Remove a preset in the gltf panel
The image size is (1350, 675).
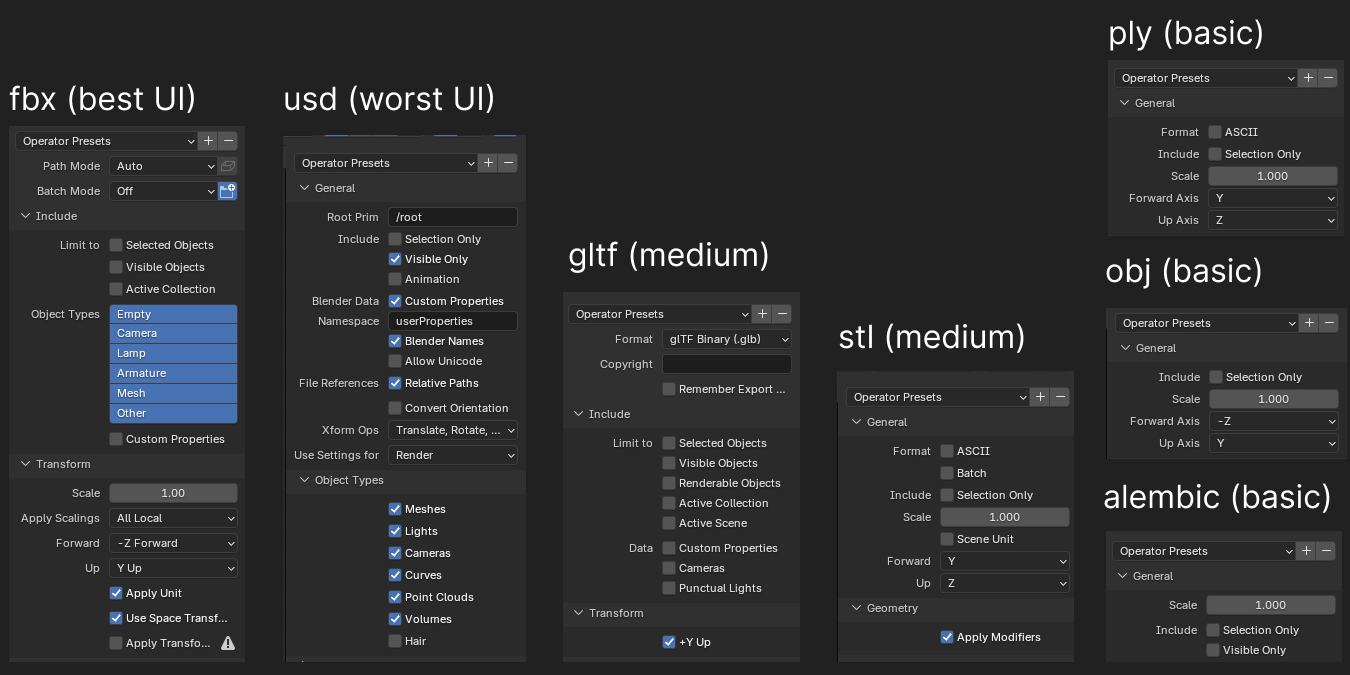(782, 314)
